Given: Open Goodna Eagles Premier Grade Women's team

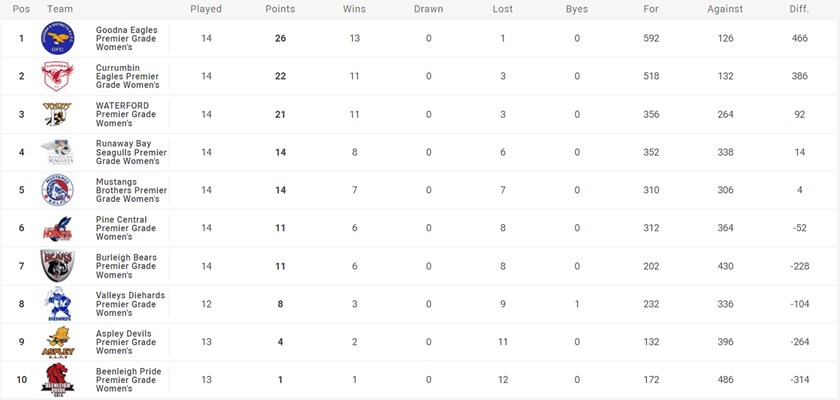Looking at the screenshot, I should pyautogui.click(x=128, y=39).
